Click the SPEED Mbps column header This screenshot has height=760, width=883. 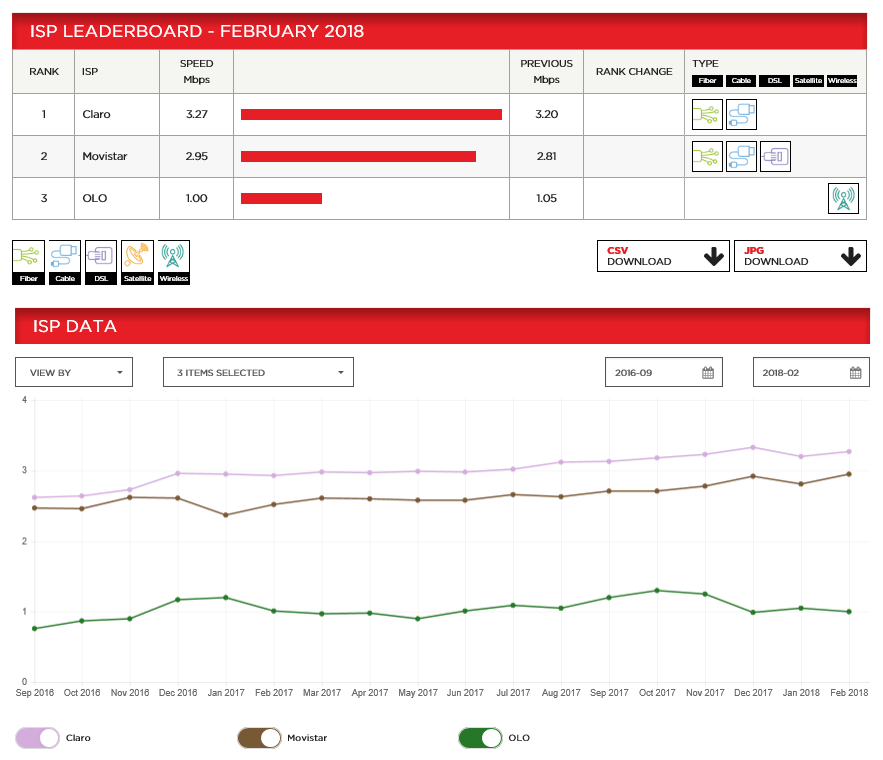point(197,71)
